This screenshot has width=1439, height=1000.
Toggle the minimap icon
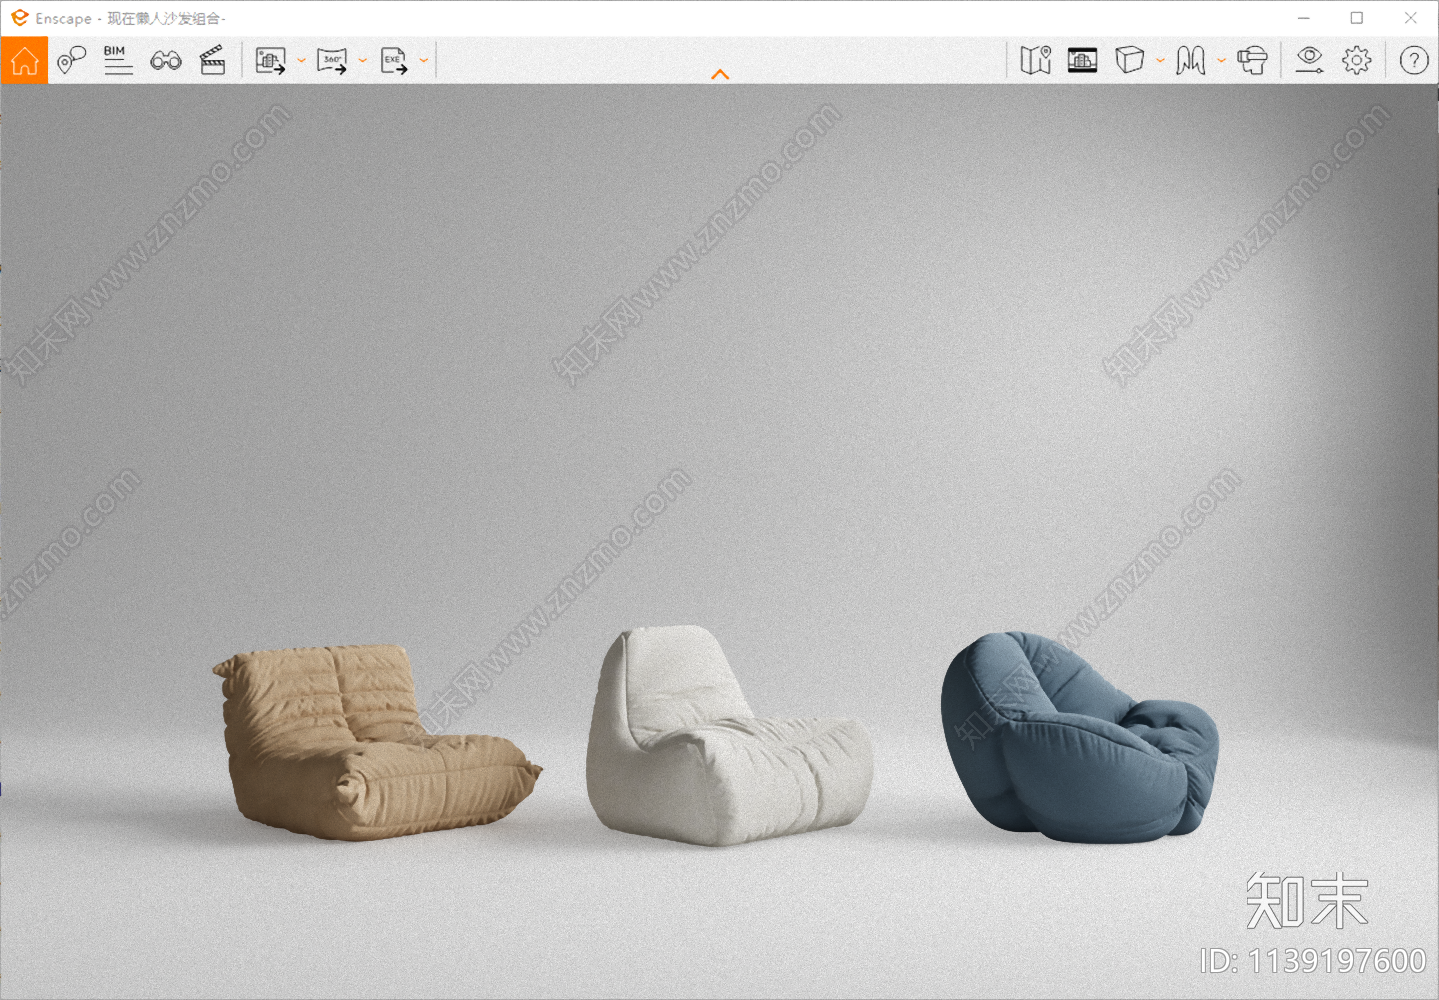[x=1036, y=60]
